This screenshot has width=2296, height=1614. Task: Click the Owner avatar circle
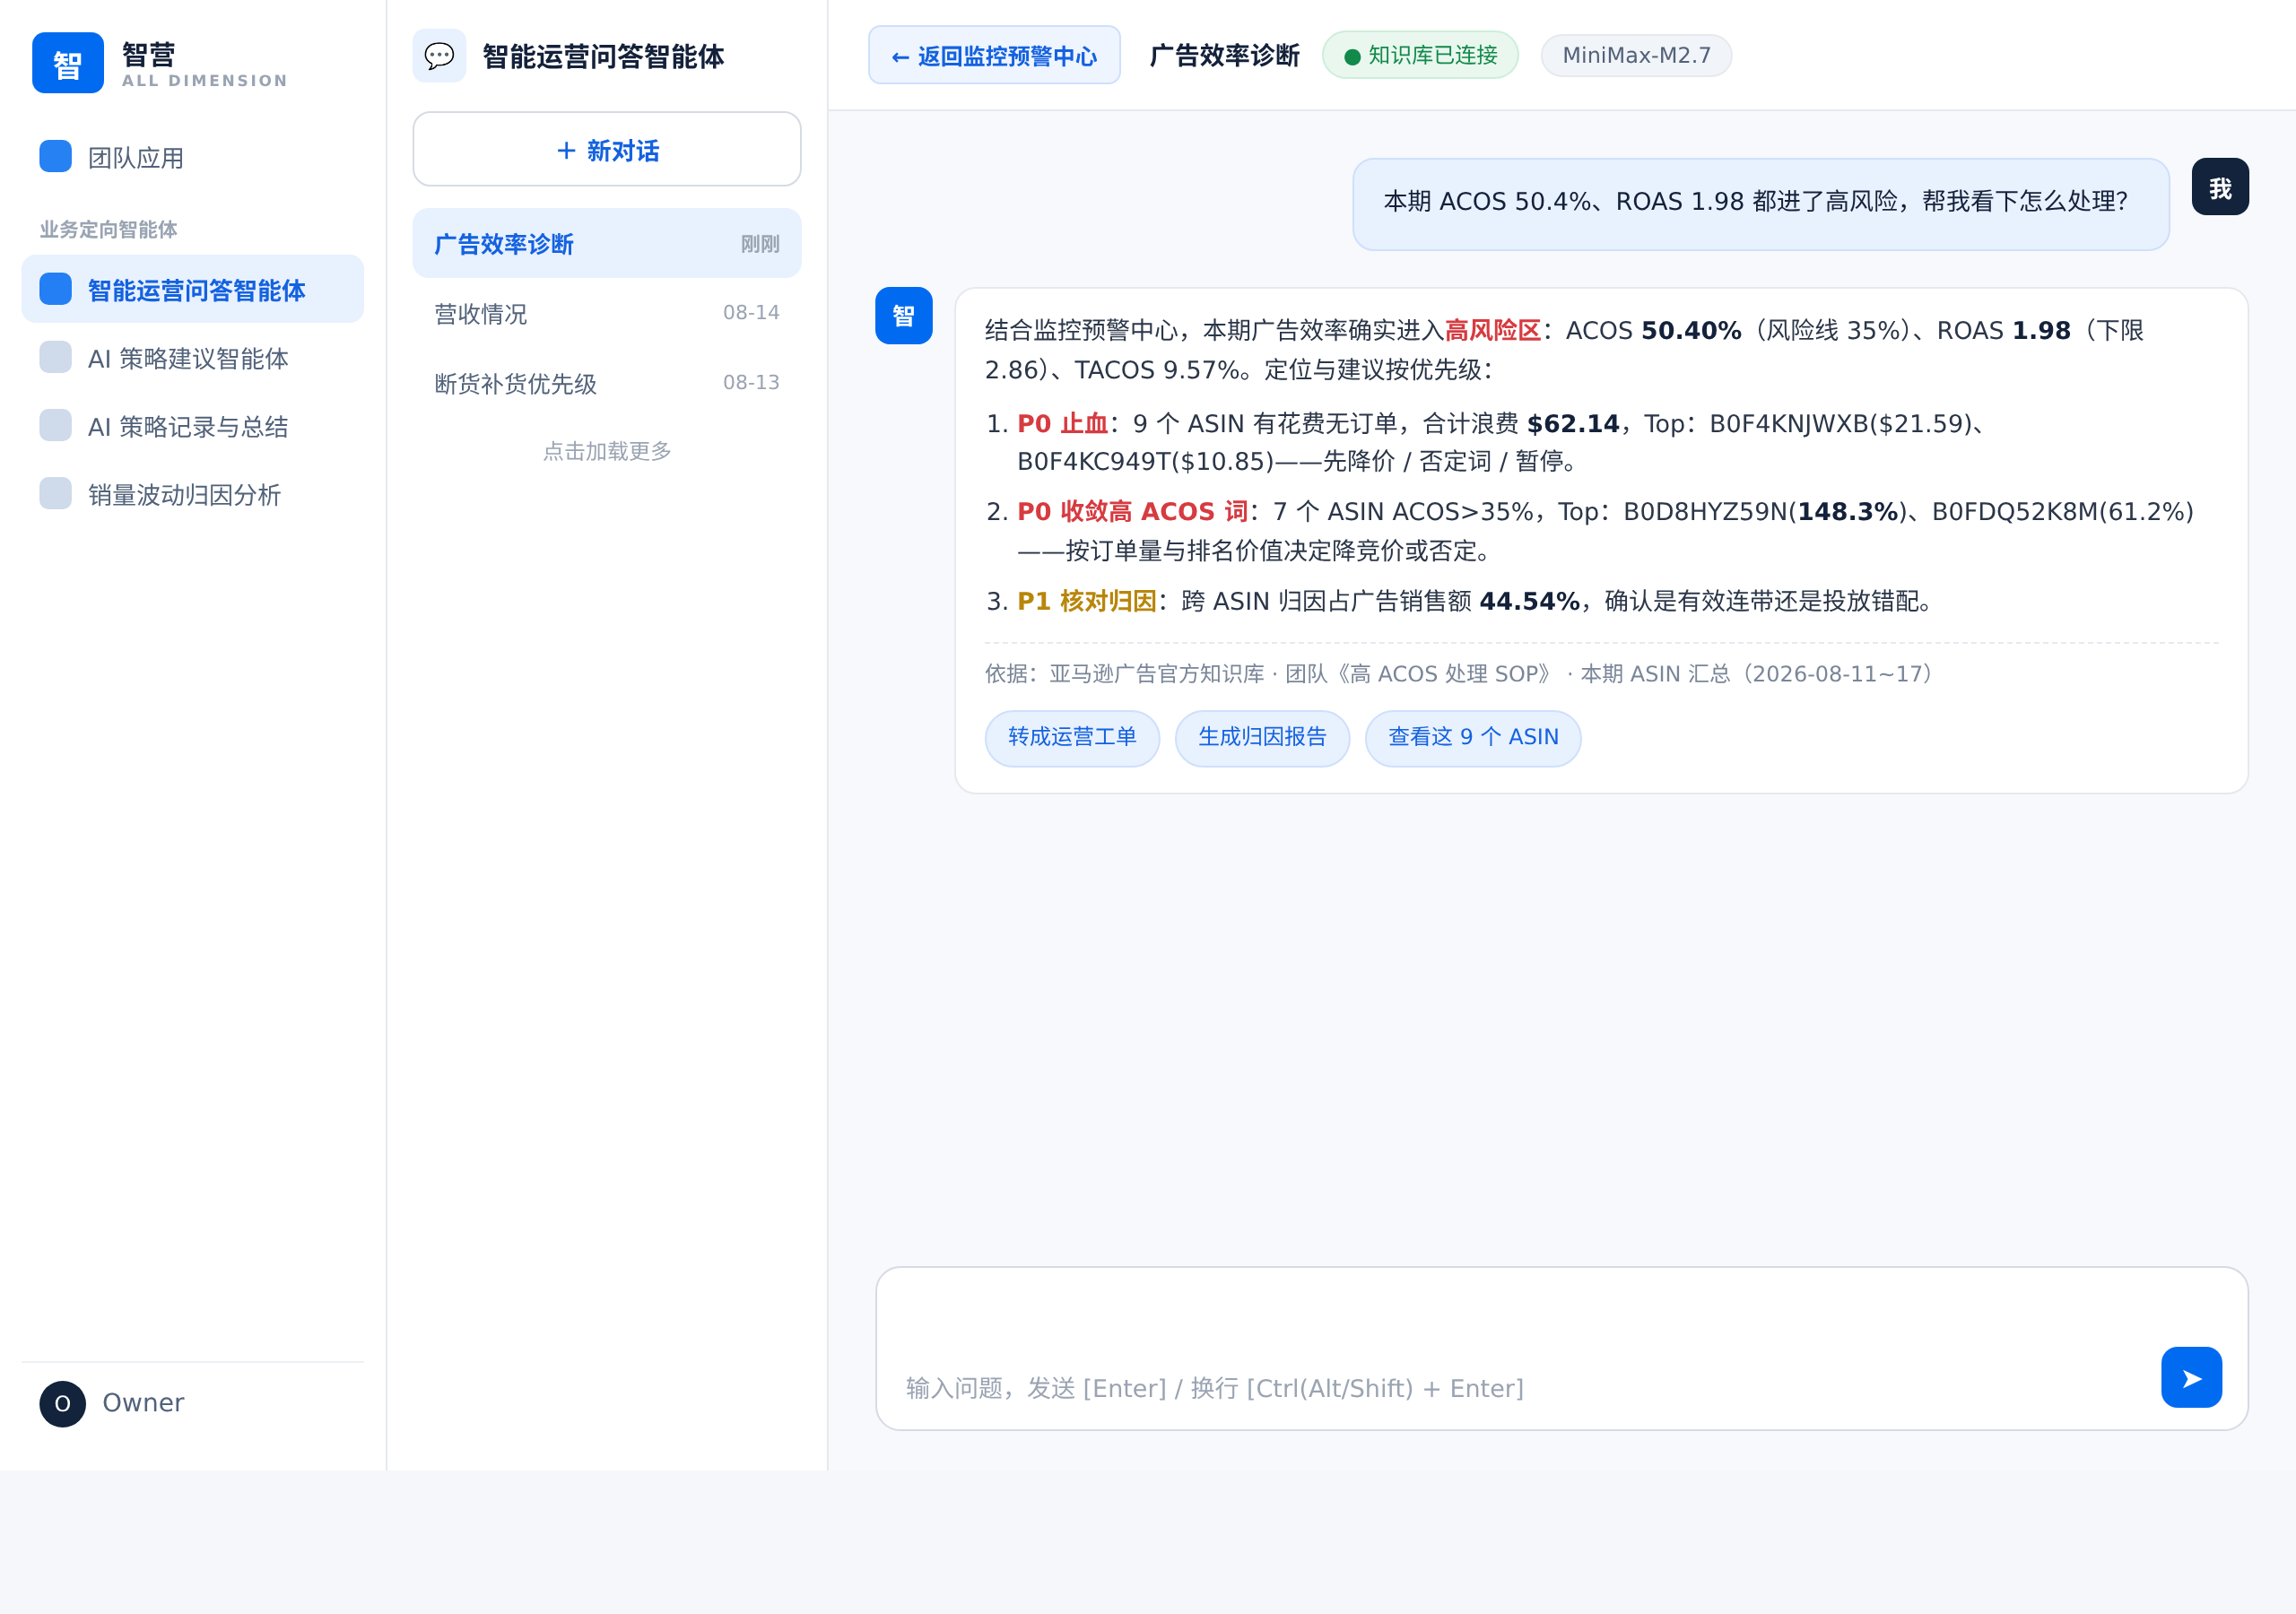pos(63,1404)
